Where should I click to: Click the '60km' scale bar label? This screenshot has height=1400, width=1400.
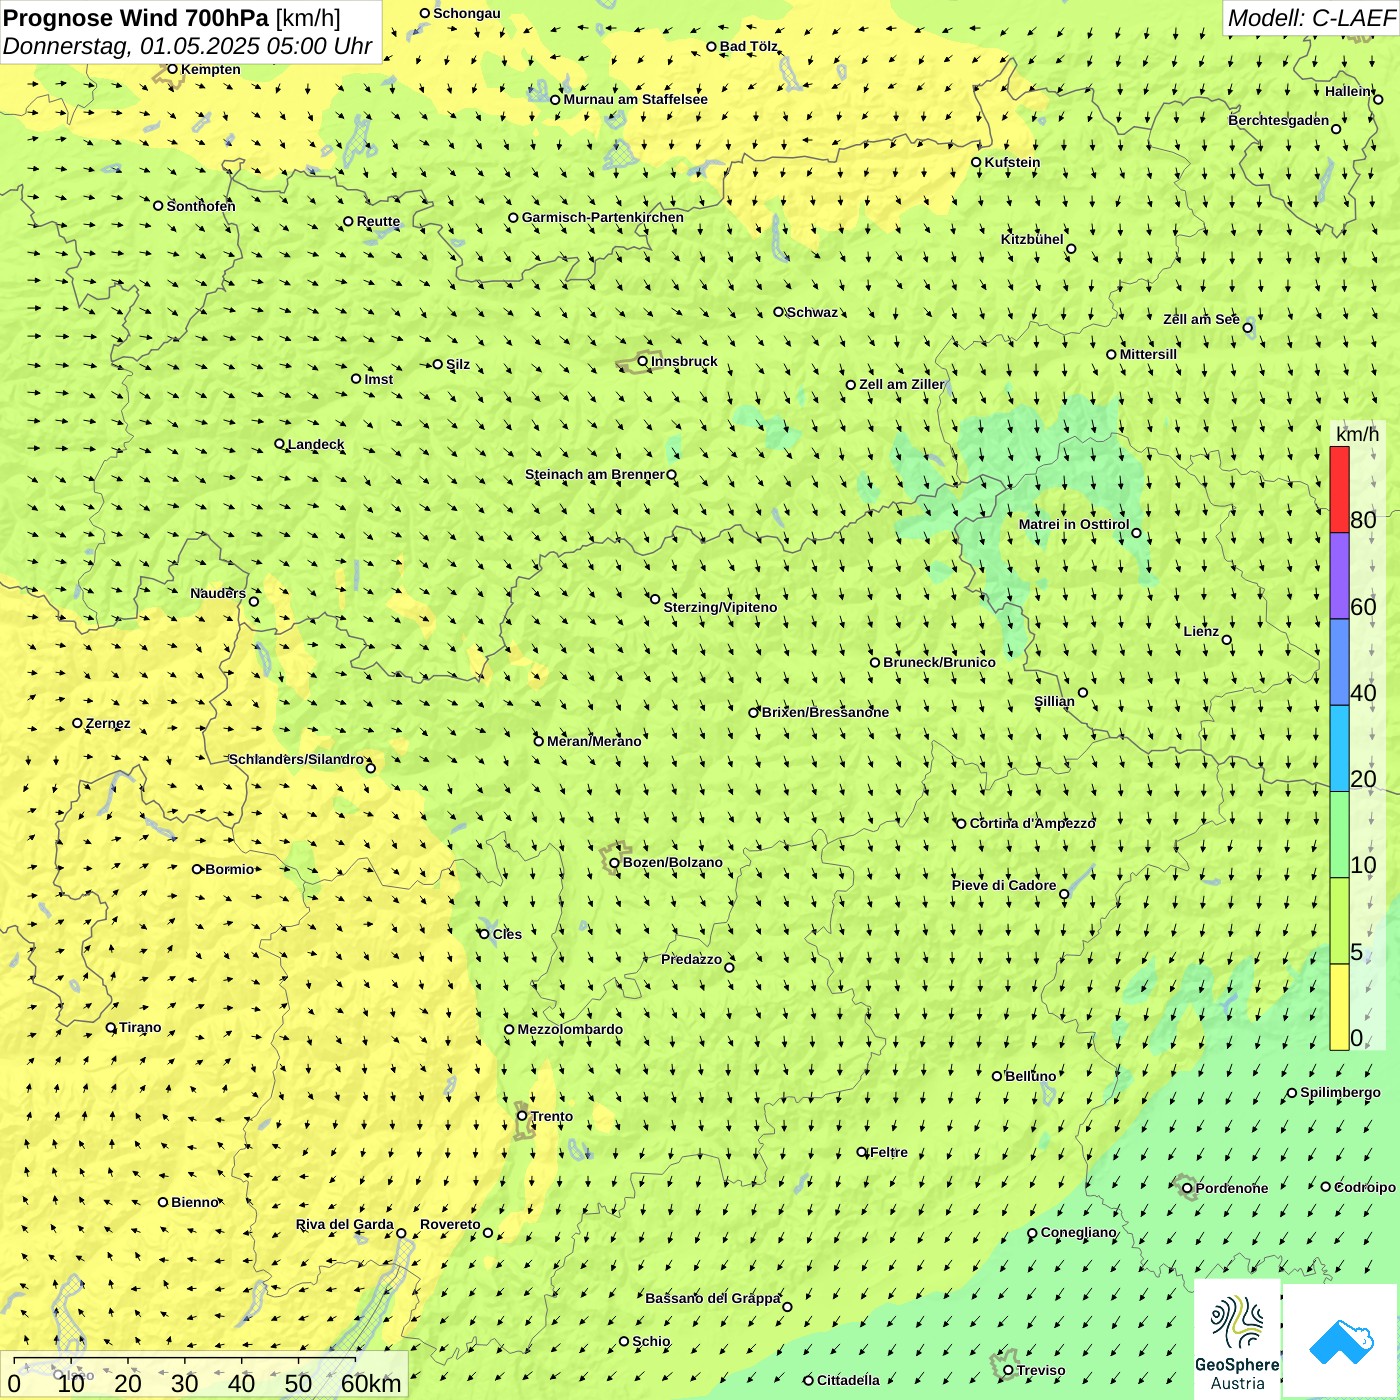(x=371, y=1384)
